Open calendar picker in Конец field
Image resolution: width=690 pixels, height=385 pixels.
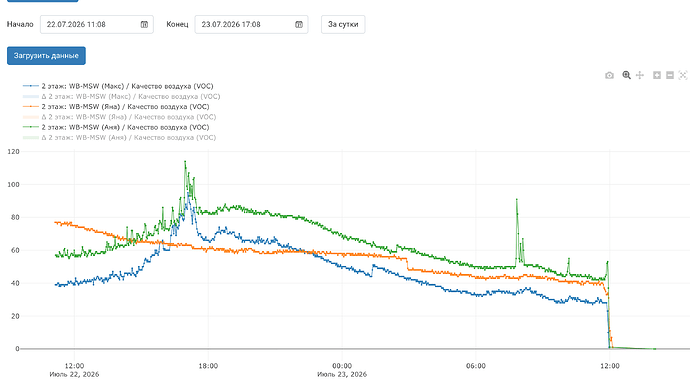(x=299, y=25)
